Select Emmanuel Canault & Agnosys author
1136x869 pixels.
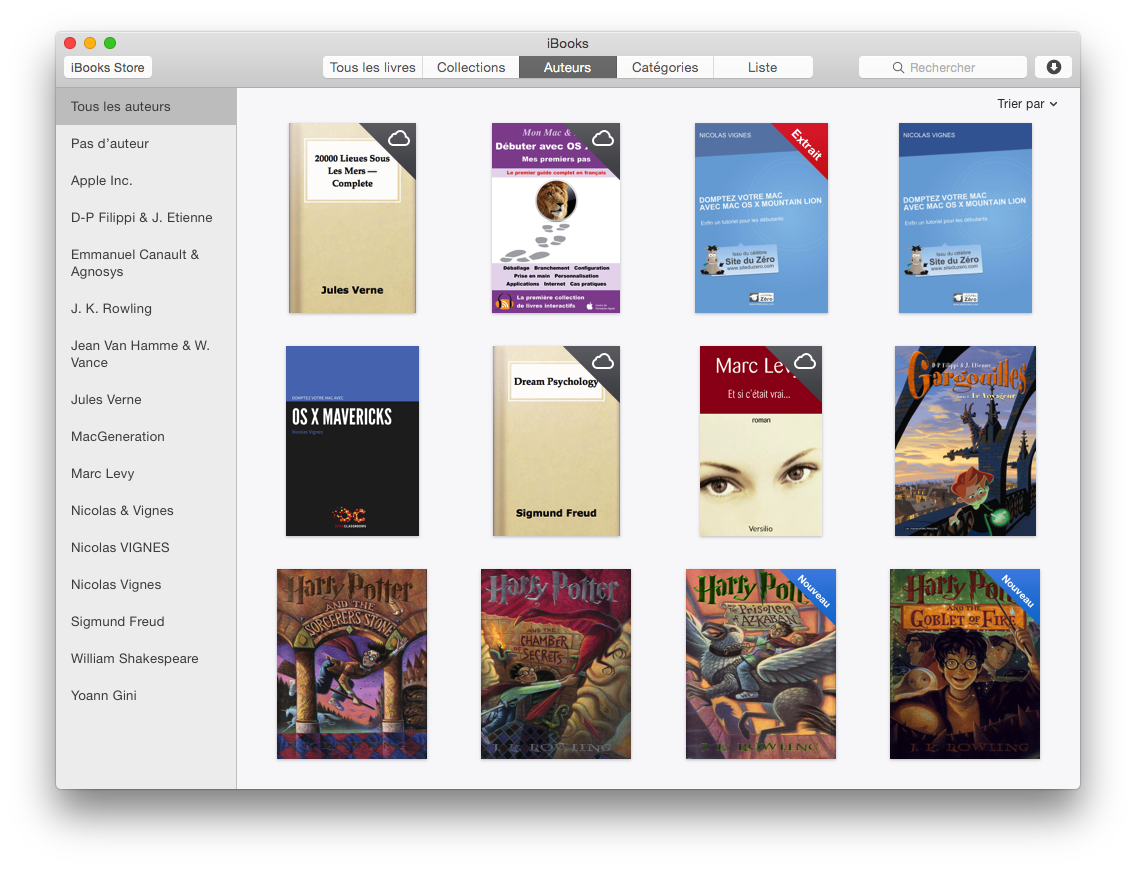pos(146,263)
